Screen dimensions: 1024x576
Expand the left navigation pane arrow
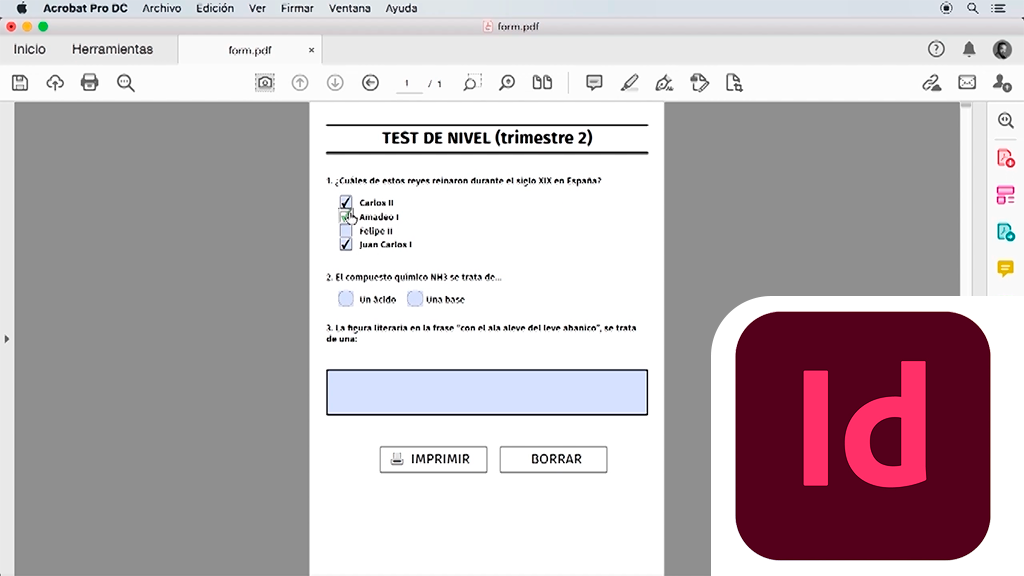7,339
